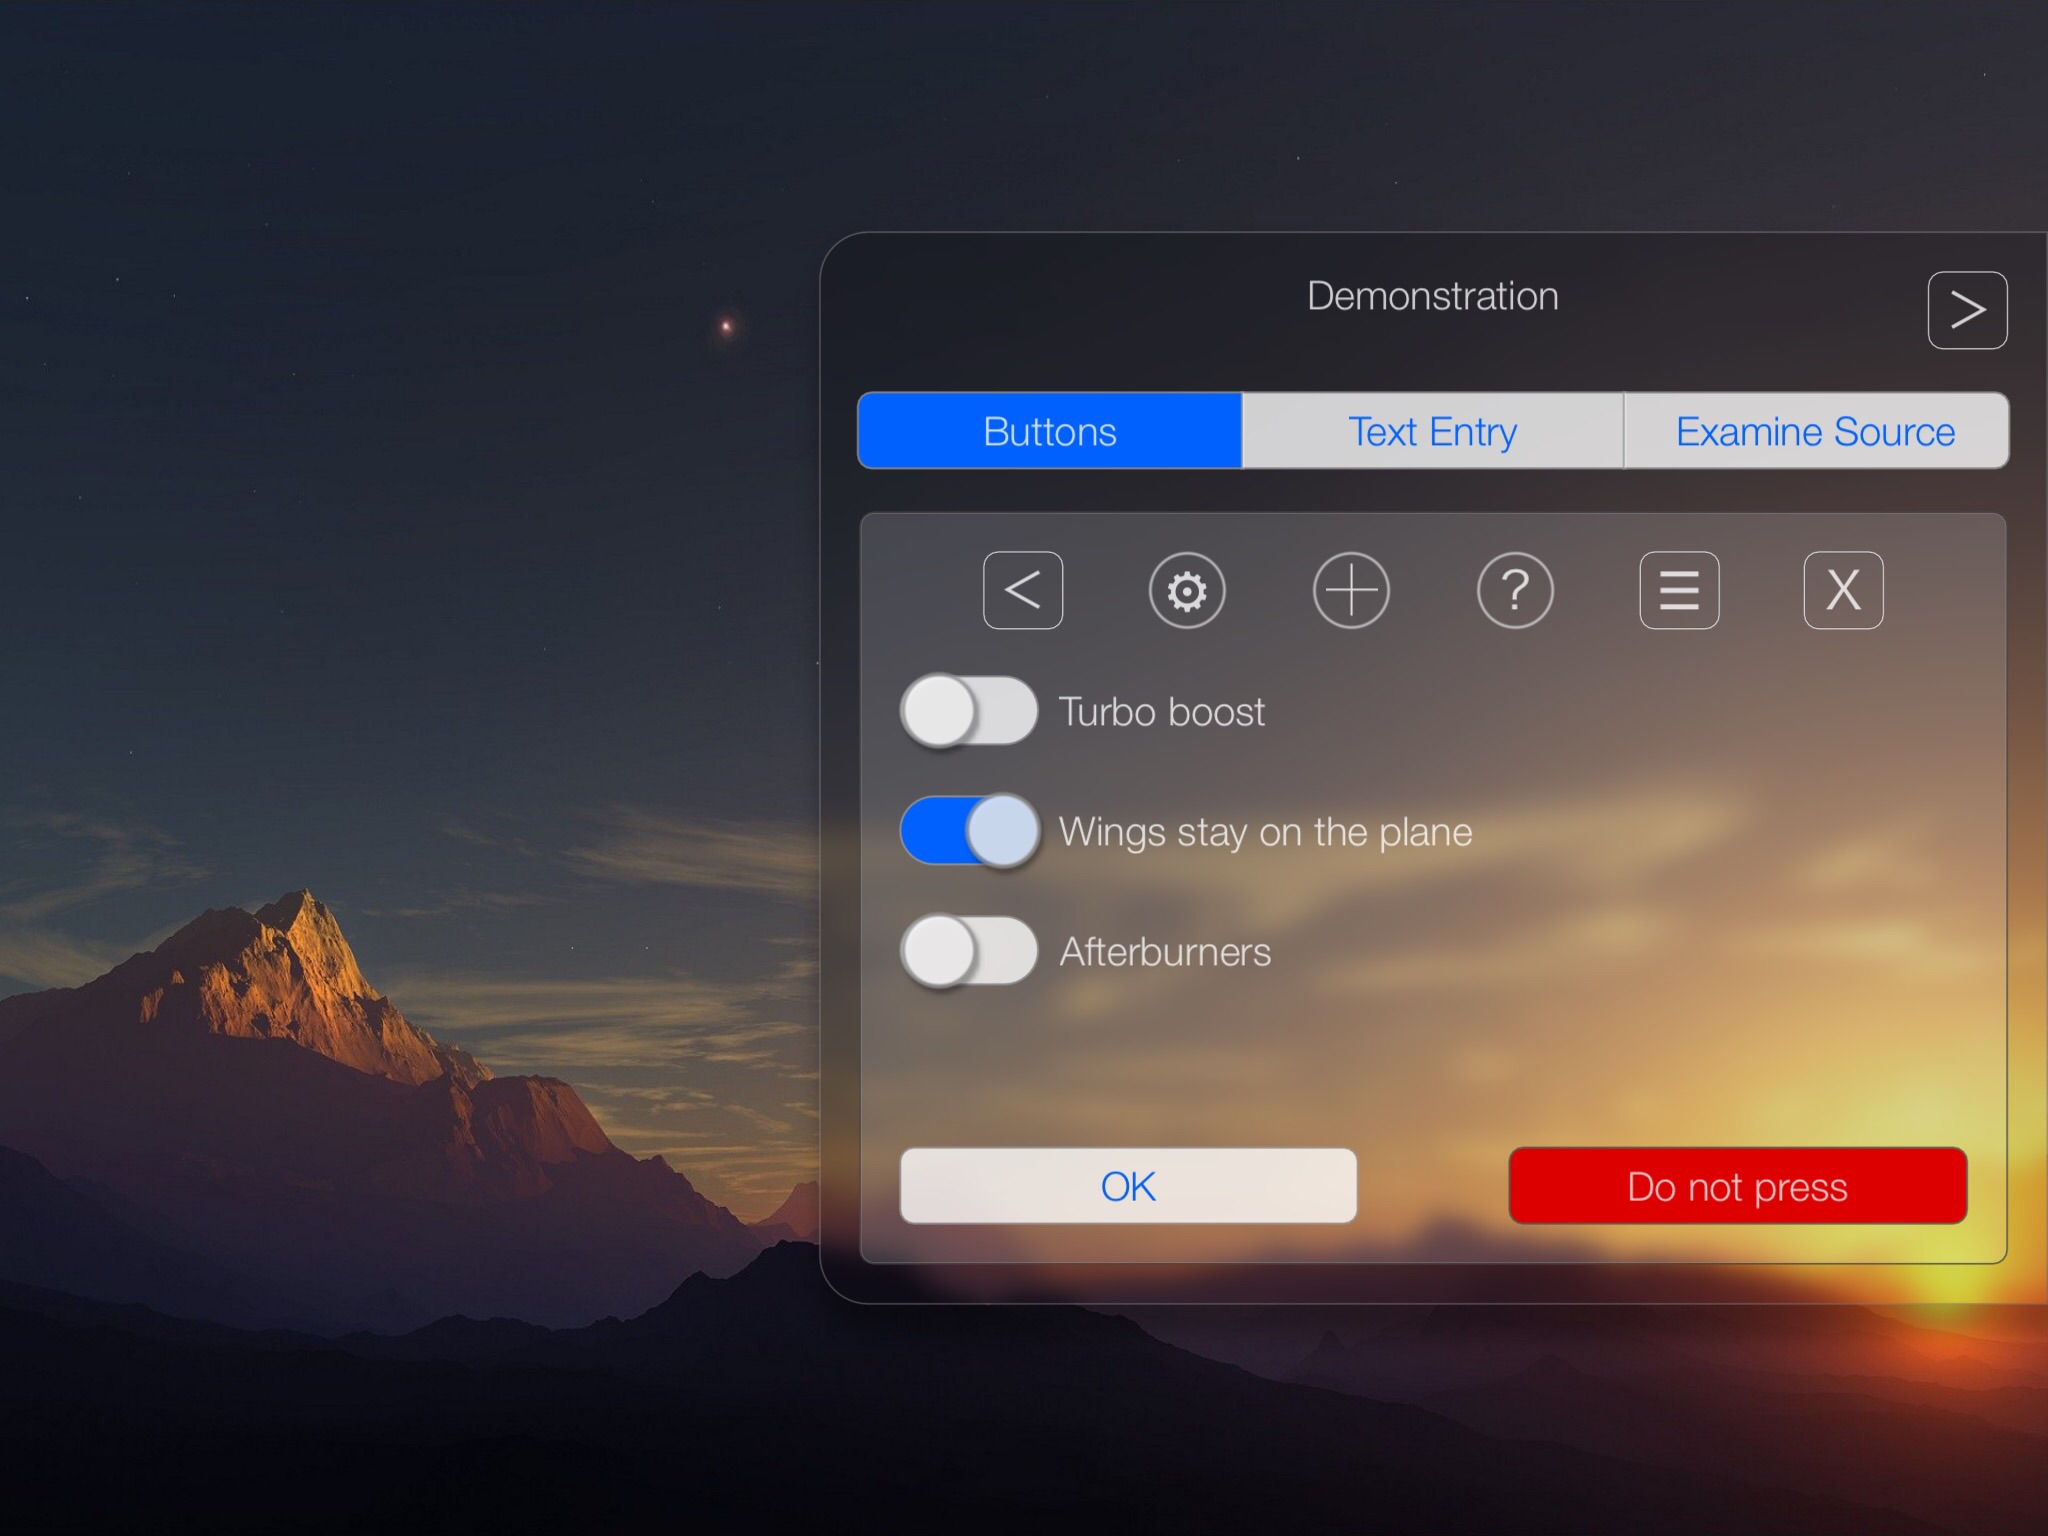Open the Examine Source tab
2048x1536 pixels.
(x=1816, y=431)
